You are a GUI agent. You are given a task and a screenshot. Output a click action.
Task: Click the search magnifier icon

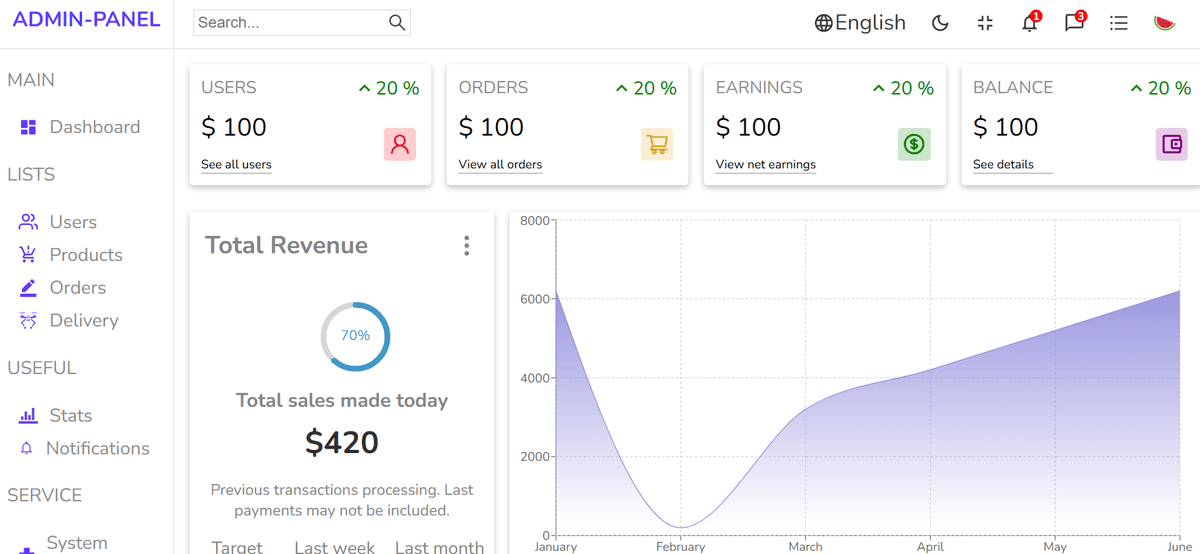click(x=397, y=23)
